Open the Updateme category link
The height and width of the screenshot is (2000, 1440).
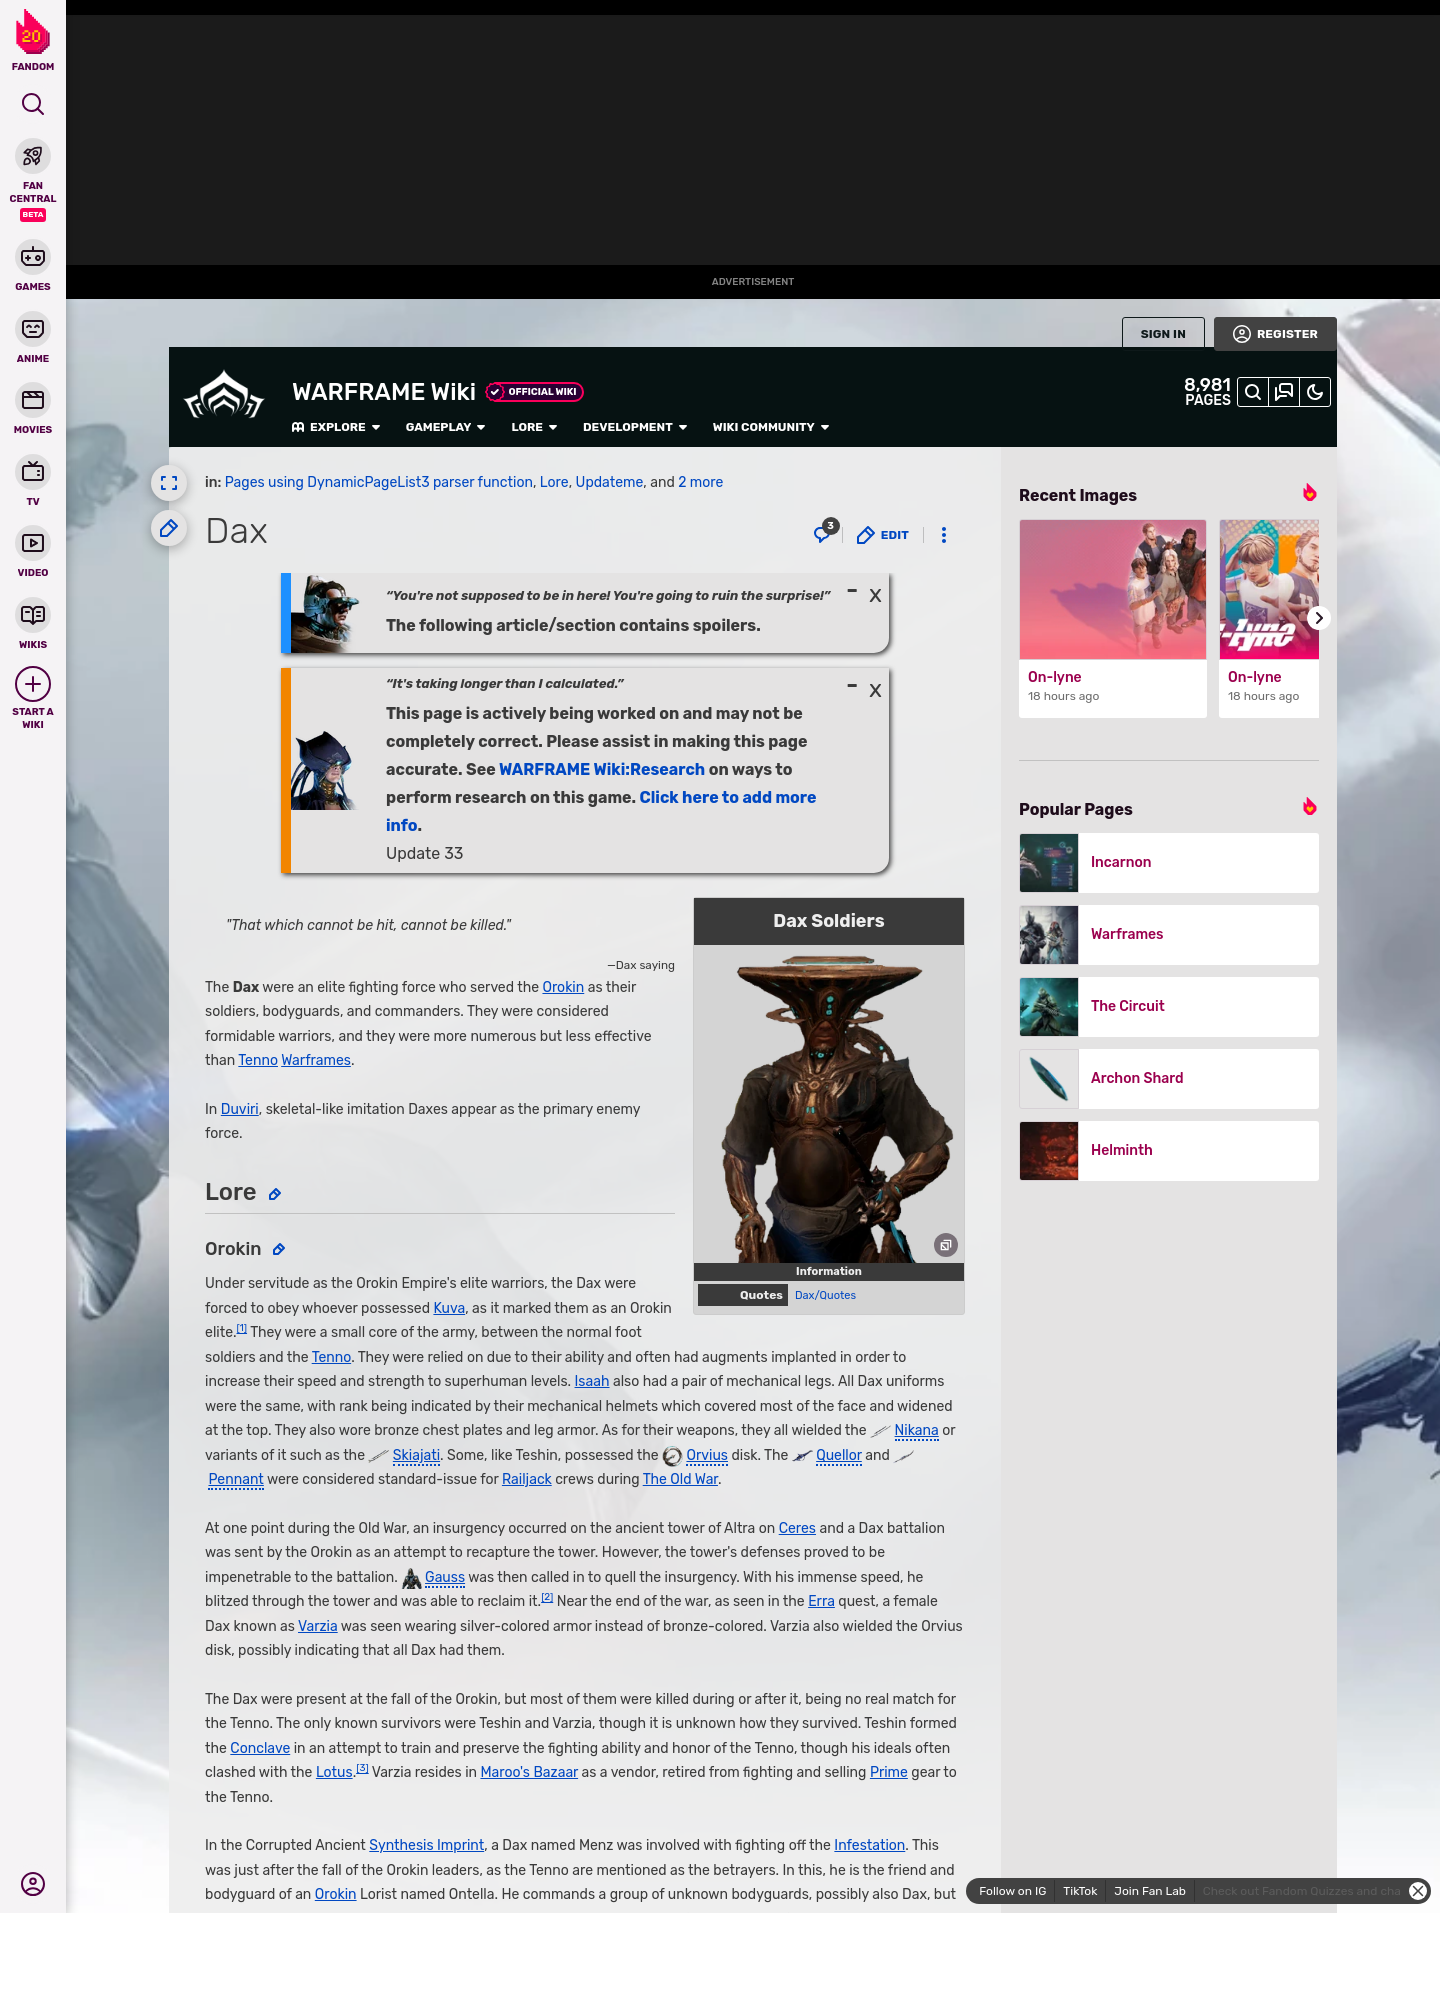pos(609,482)
